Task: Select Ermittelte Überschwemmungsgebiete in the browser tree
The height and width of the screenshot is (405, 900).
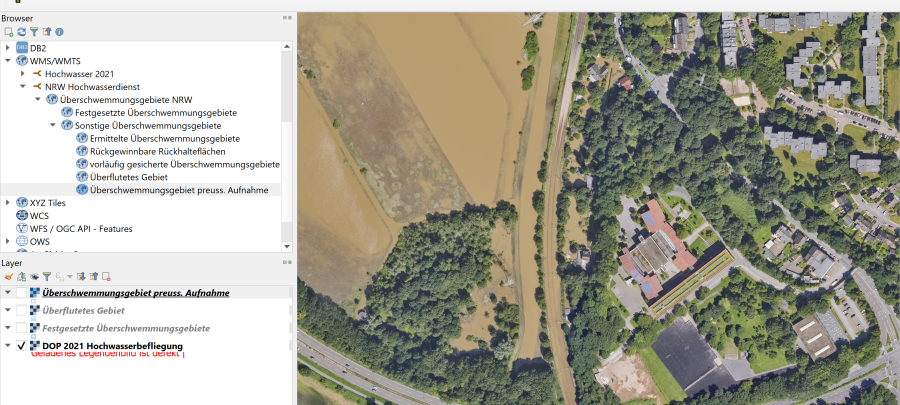Action: pyautogui.click(x=164, y=138)
